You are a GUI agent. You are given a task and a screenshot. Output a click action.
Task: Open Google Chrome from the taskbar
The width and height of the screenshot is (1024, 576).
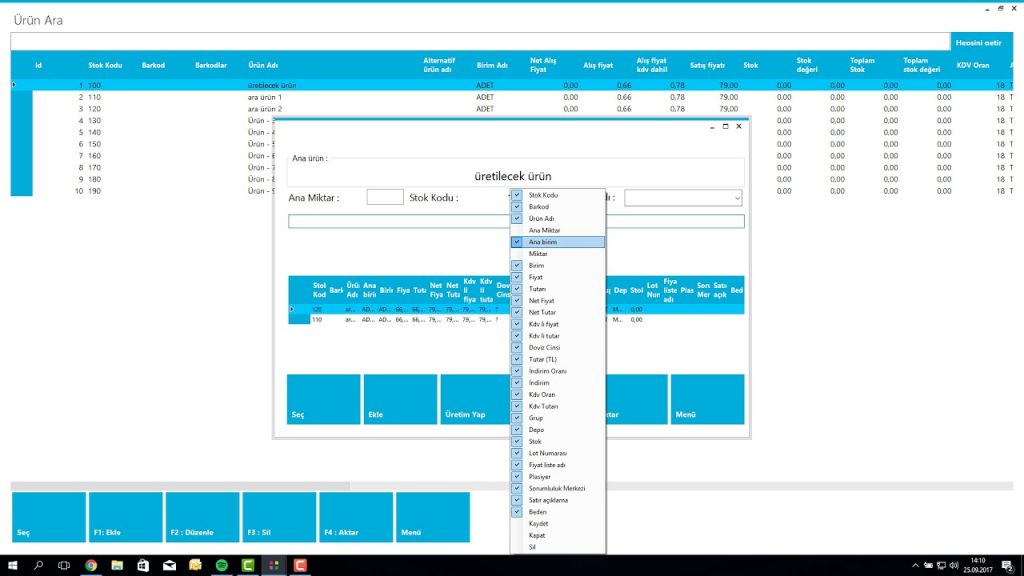click(x=91, y=566)
